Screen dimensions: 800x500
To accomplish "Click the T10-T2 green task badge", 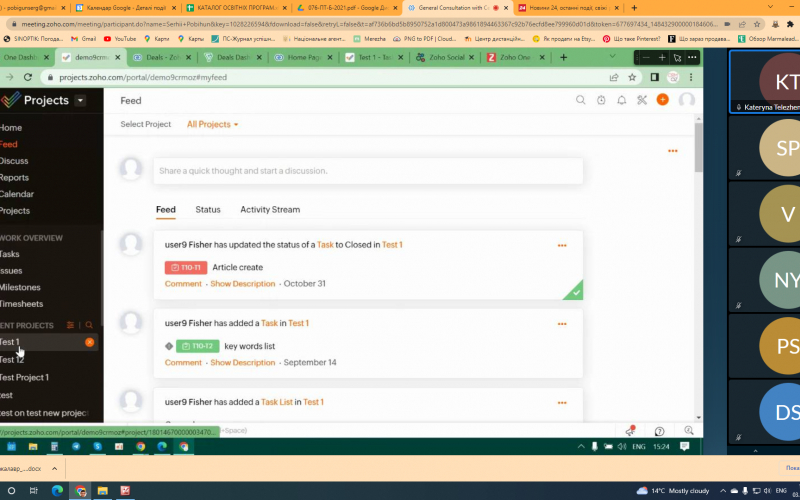I will [x=197, y=346].
